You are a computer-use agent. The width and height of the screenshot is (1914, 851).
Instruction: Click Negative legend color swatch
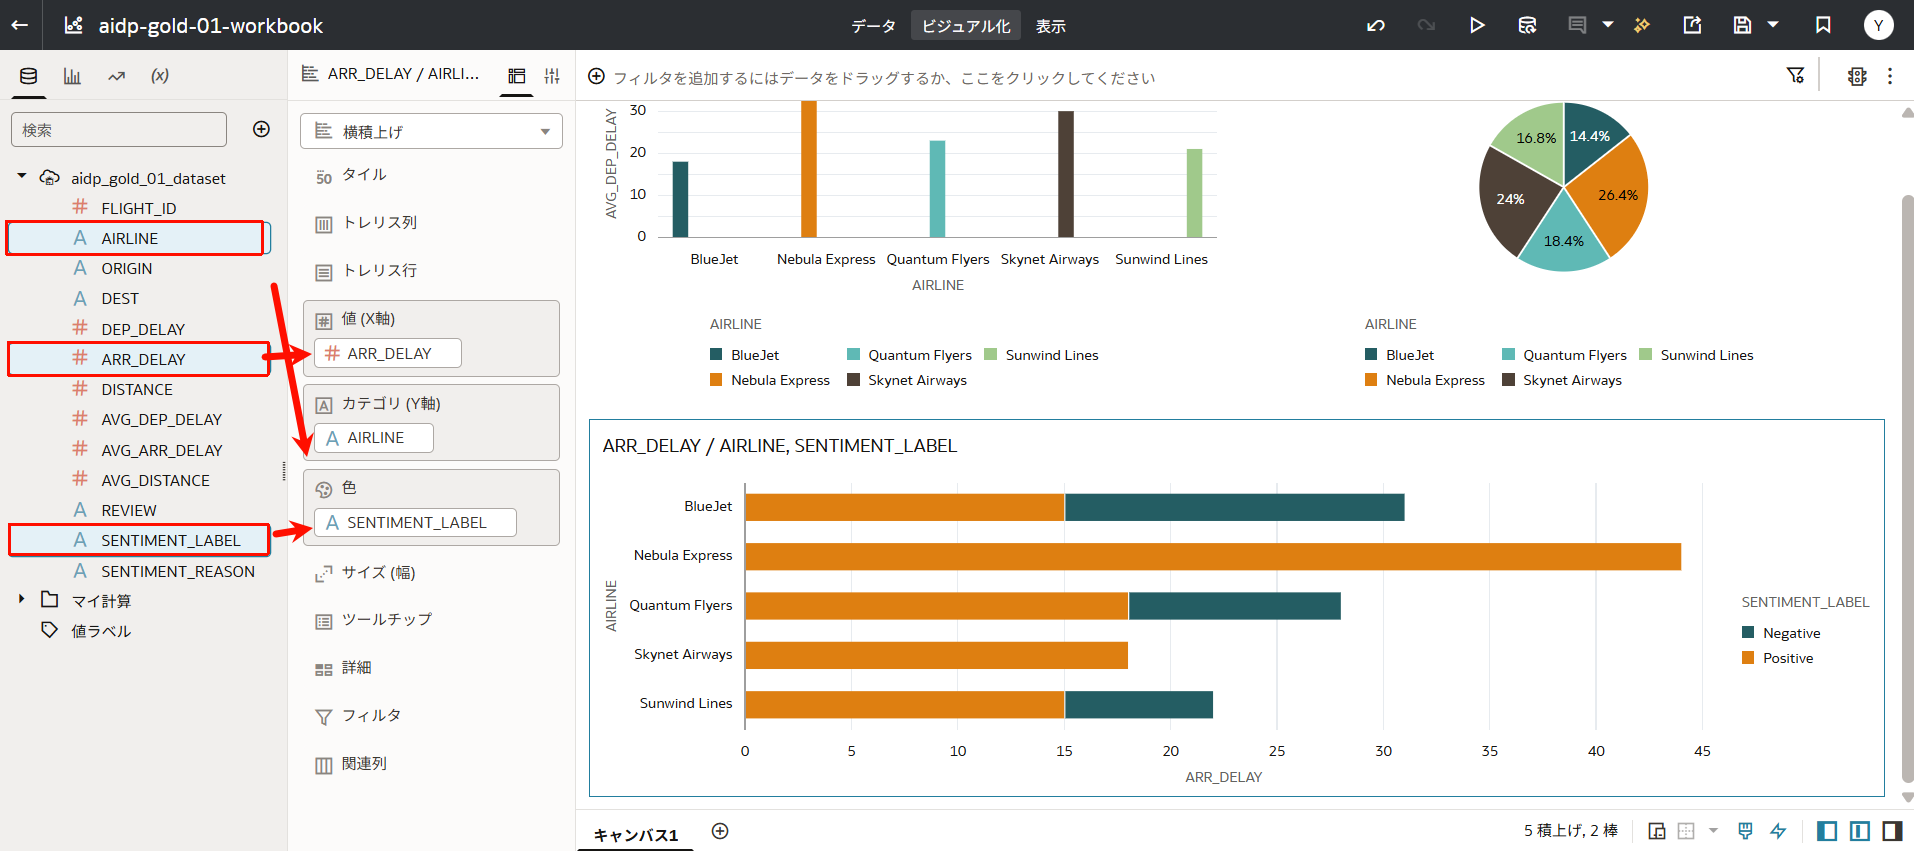point(1748,632)
